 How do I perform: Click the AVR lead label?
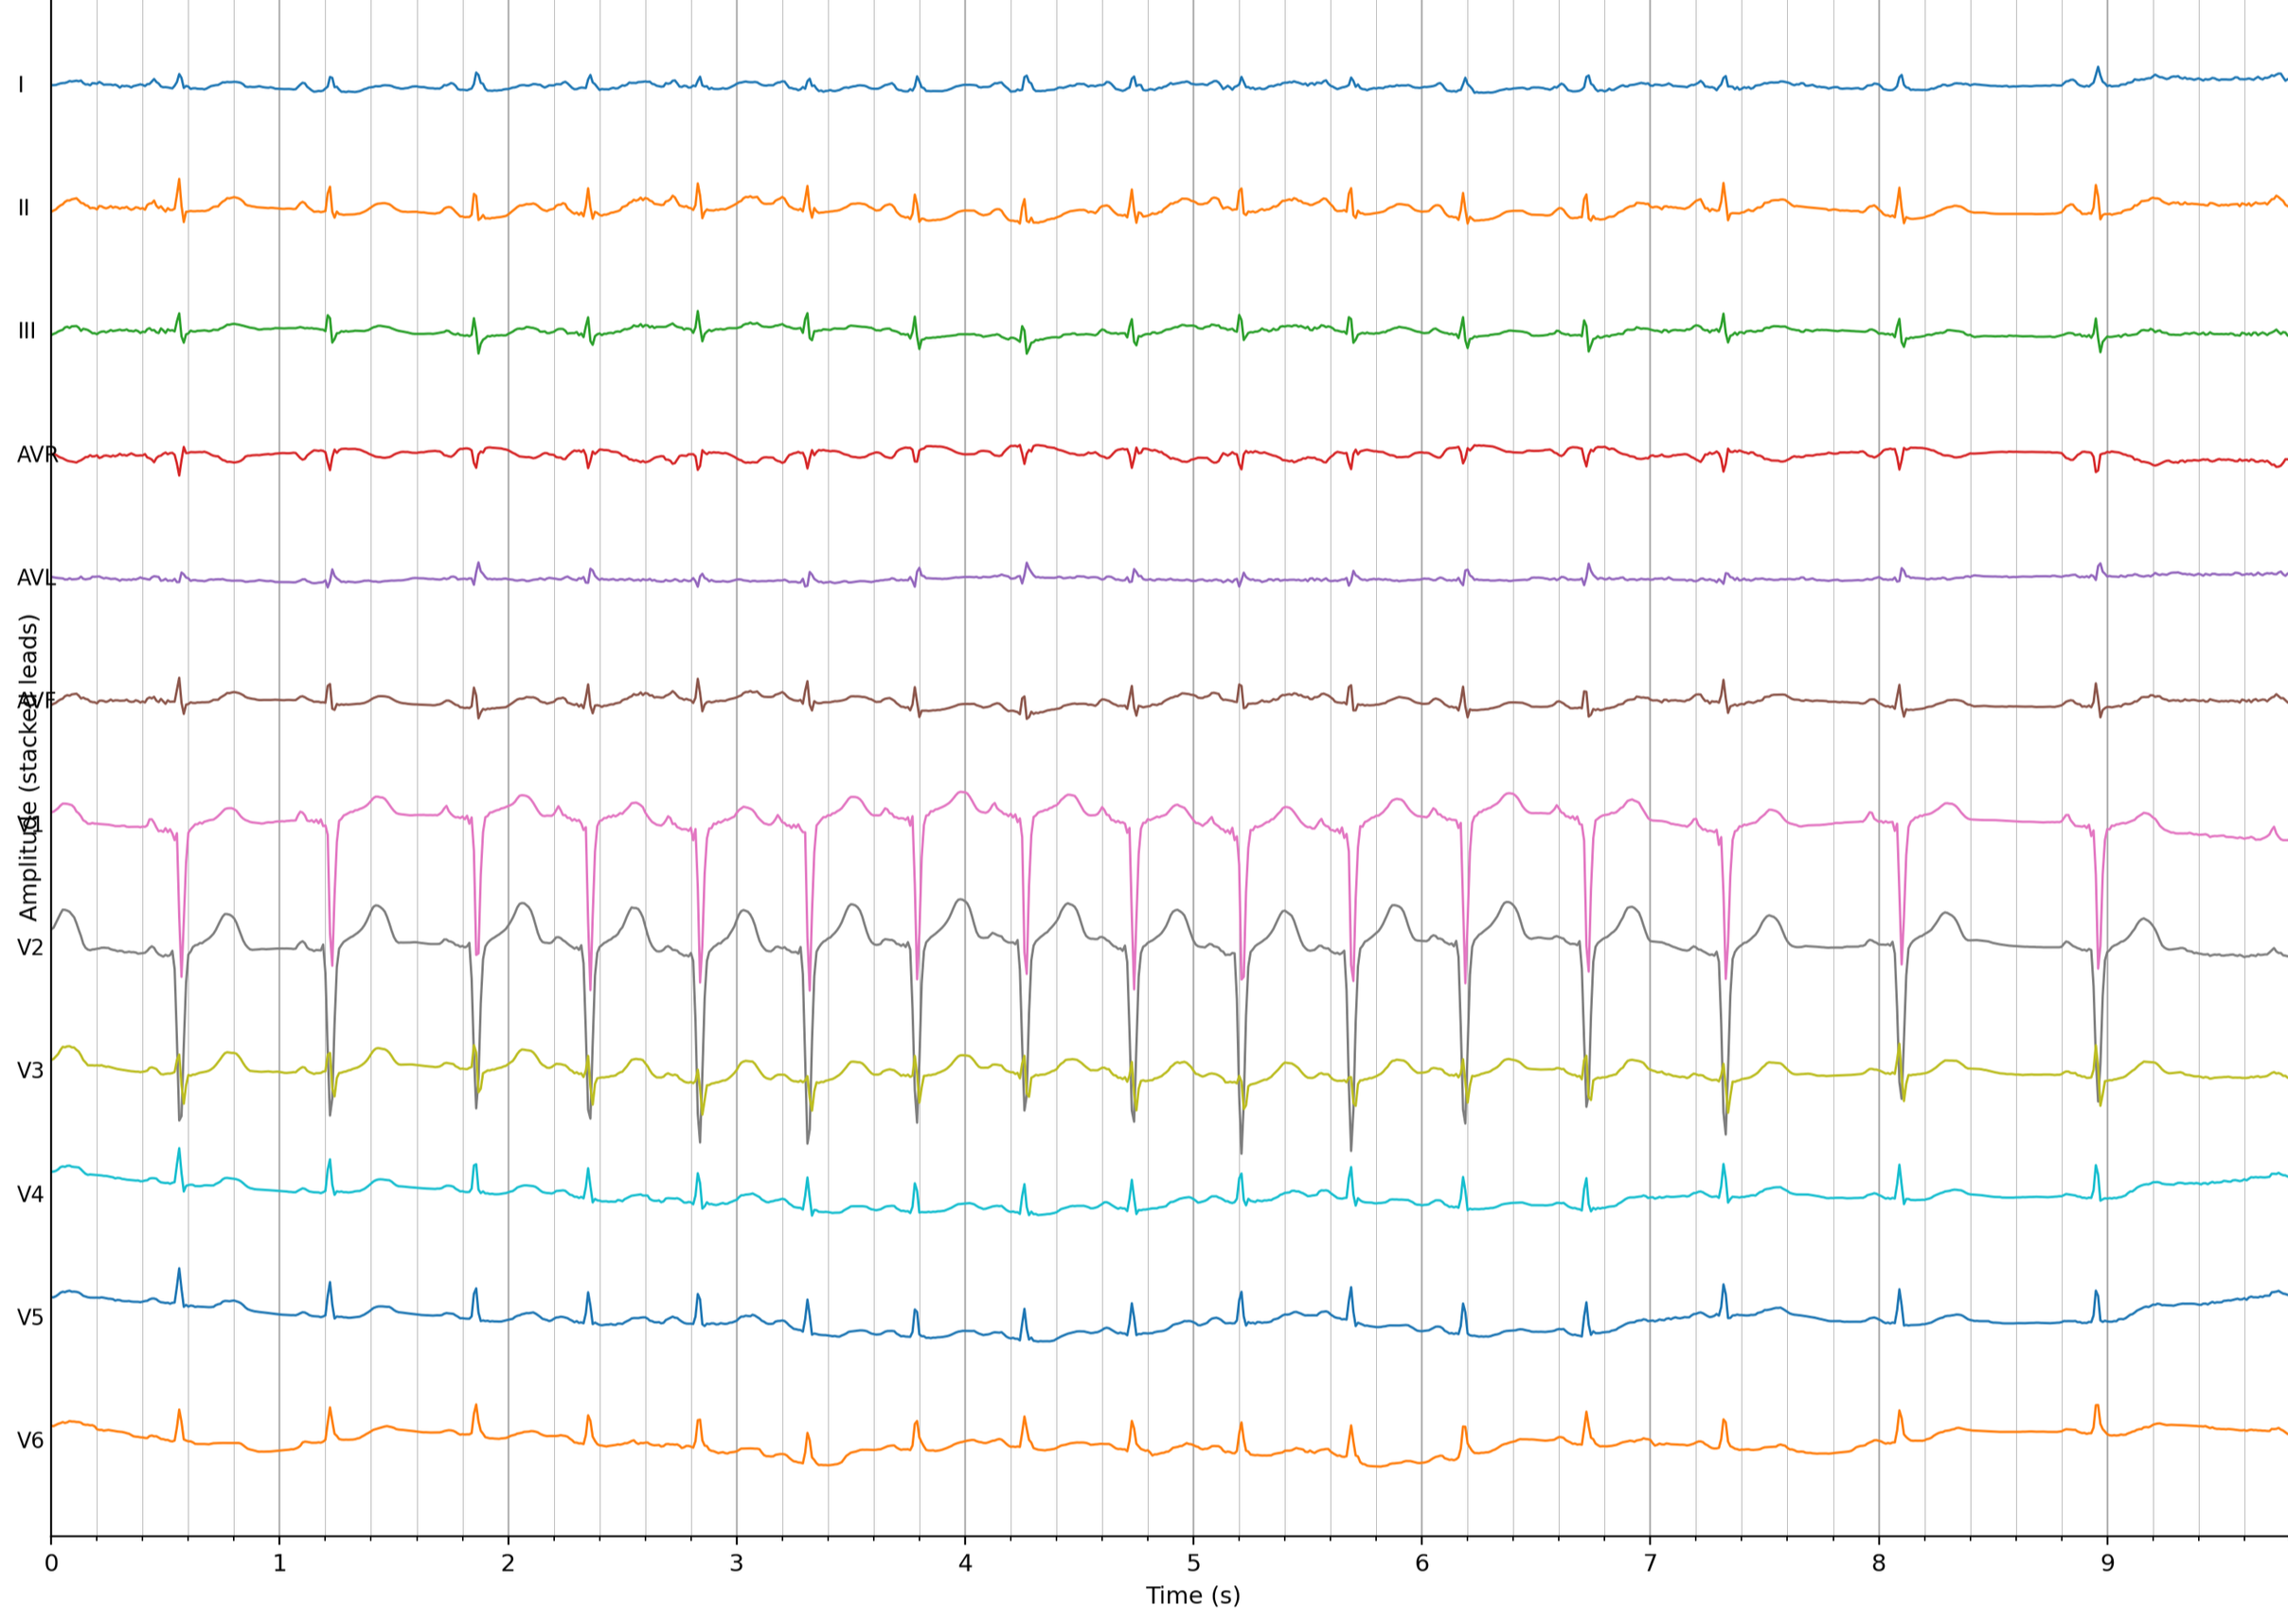coord(37,455)
